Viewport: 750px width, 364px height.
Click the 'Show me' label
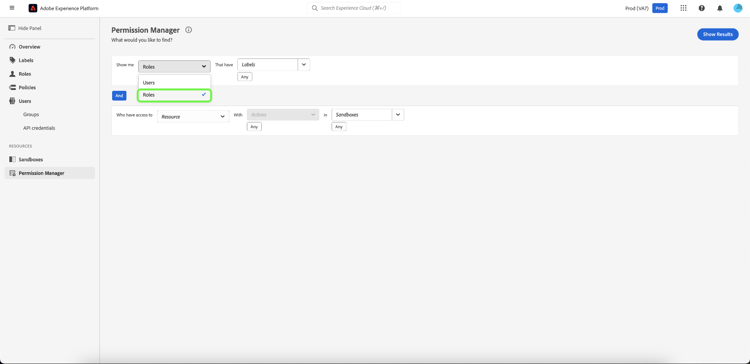(125, 65)
